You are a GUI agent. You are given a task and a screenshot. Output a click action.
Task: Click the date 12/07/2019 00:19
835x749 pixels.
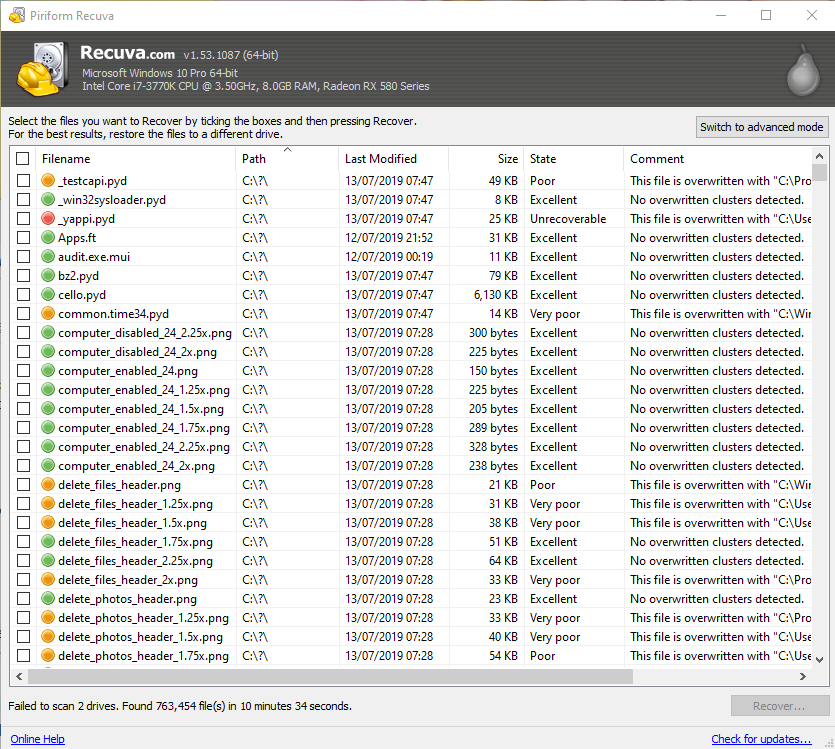(389, 257)
